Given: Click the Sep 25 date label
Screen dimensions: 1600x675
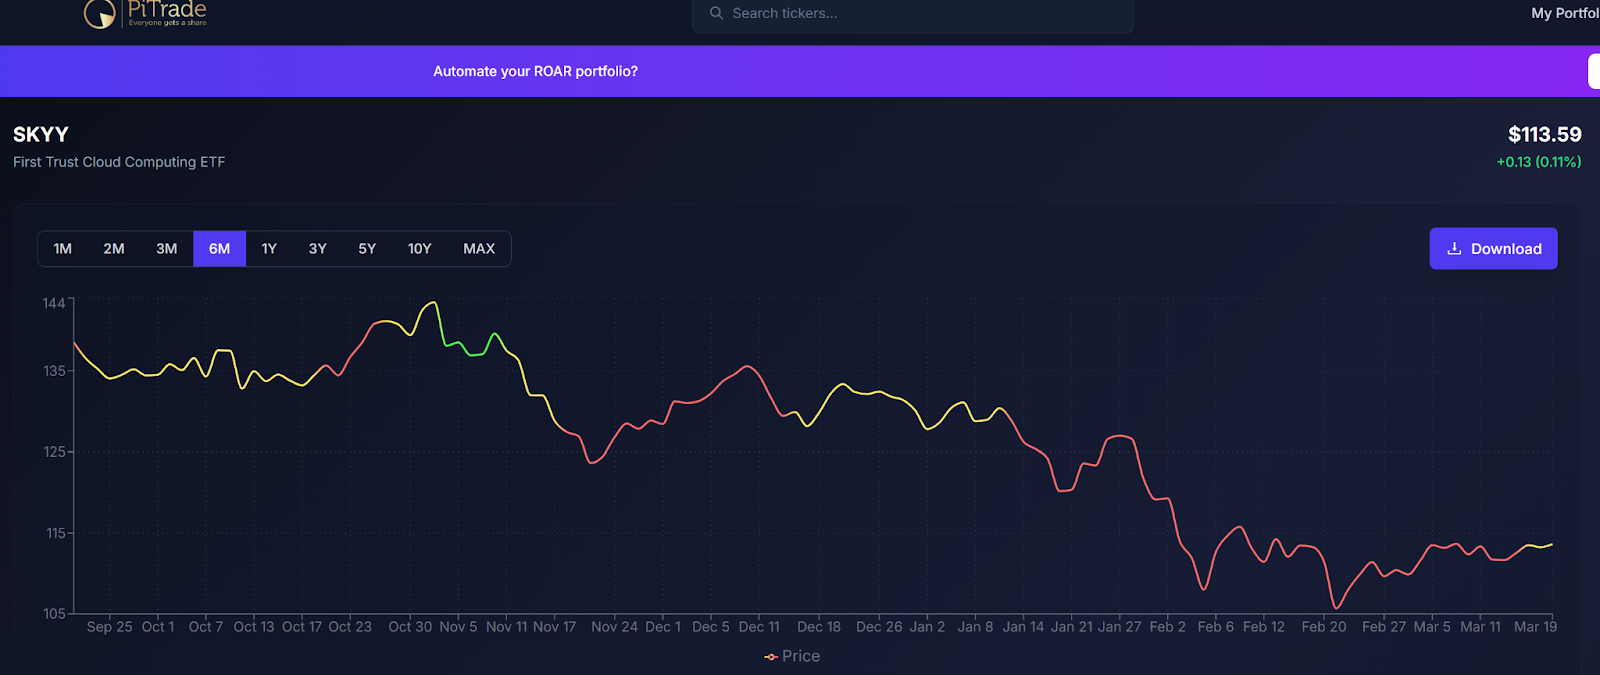Looking at the screenshot, I should [110, 627].
